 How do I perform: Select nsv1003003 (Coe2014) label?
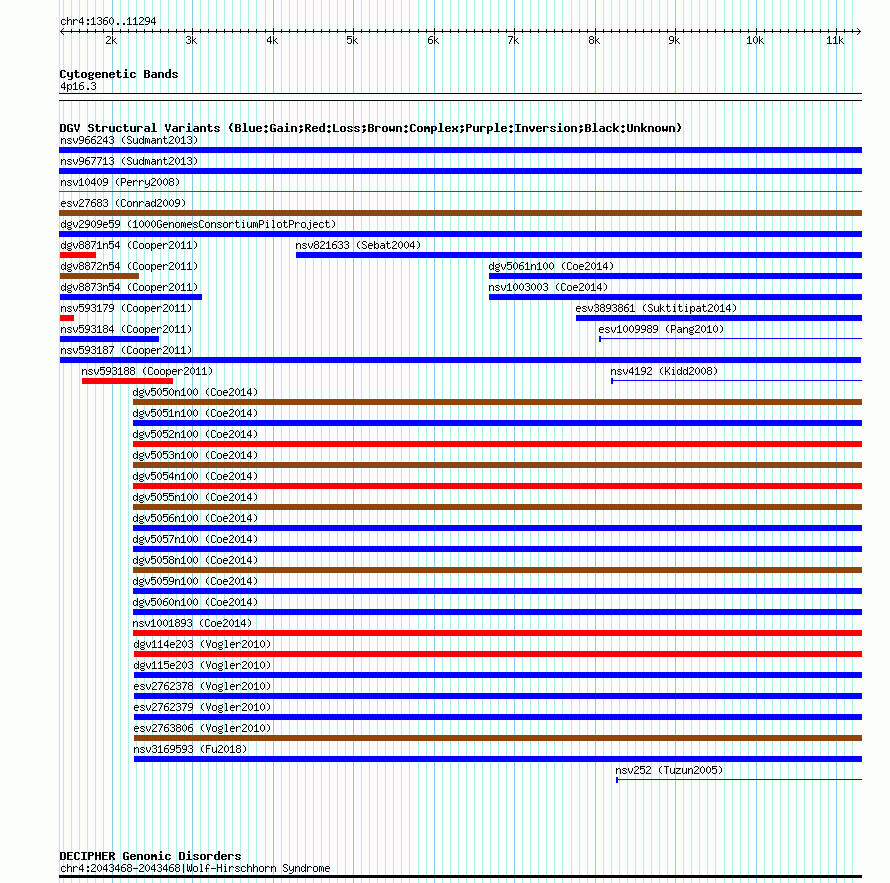pyautogui.click(x=548, y=287)
